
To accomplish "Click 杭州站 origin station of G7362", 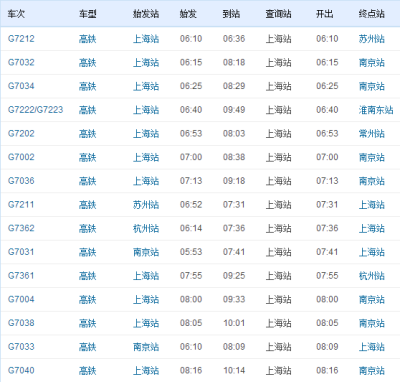I will (146, 228).
